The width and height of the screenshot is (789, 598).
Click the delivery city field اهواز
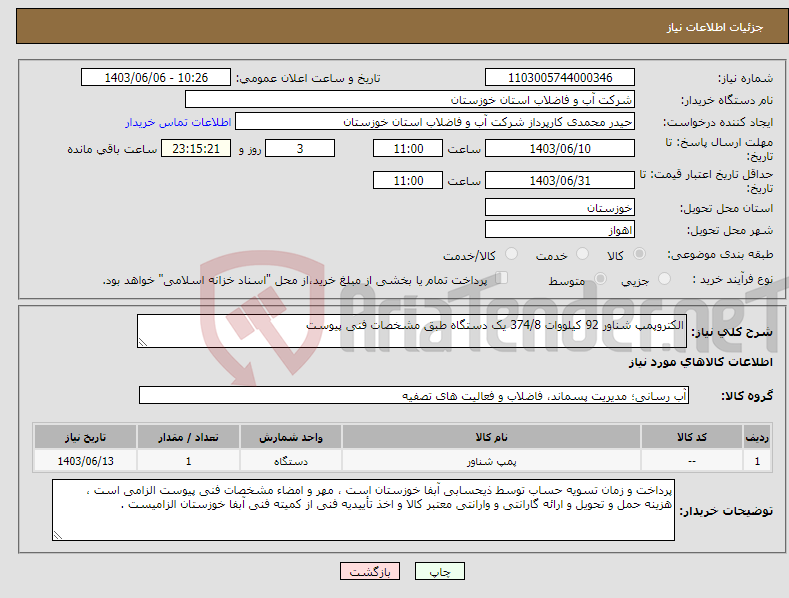click(x=560, y=230)
